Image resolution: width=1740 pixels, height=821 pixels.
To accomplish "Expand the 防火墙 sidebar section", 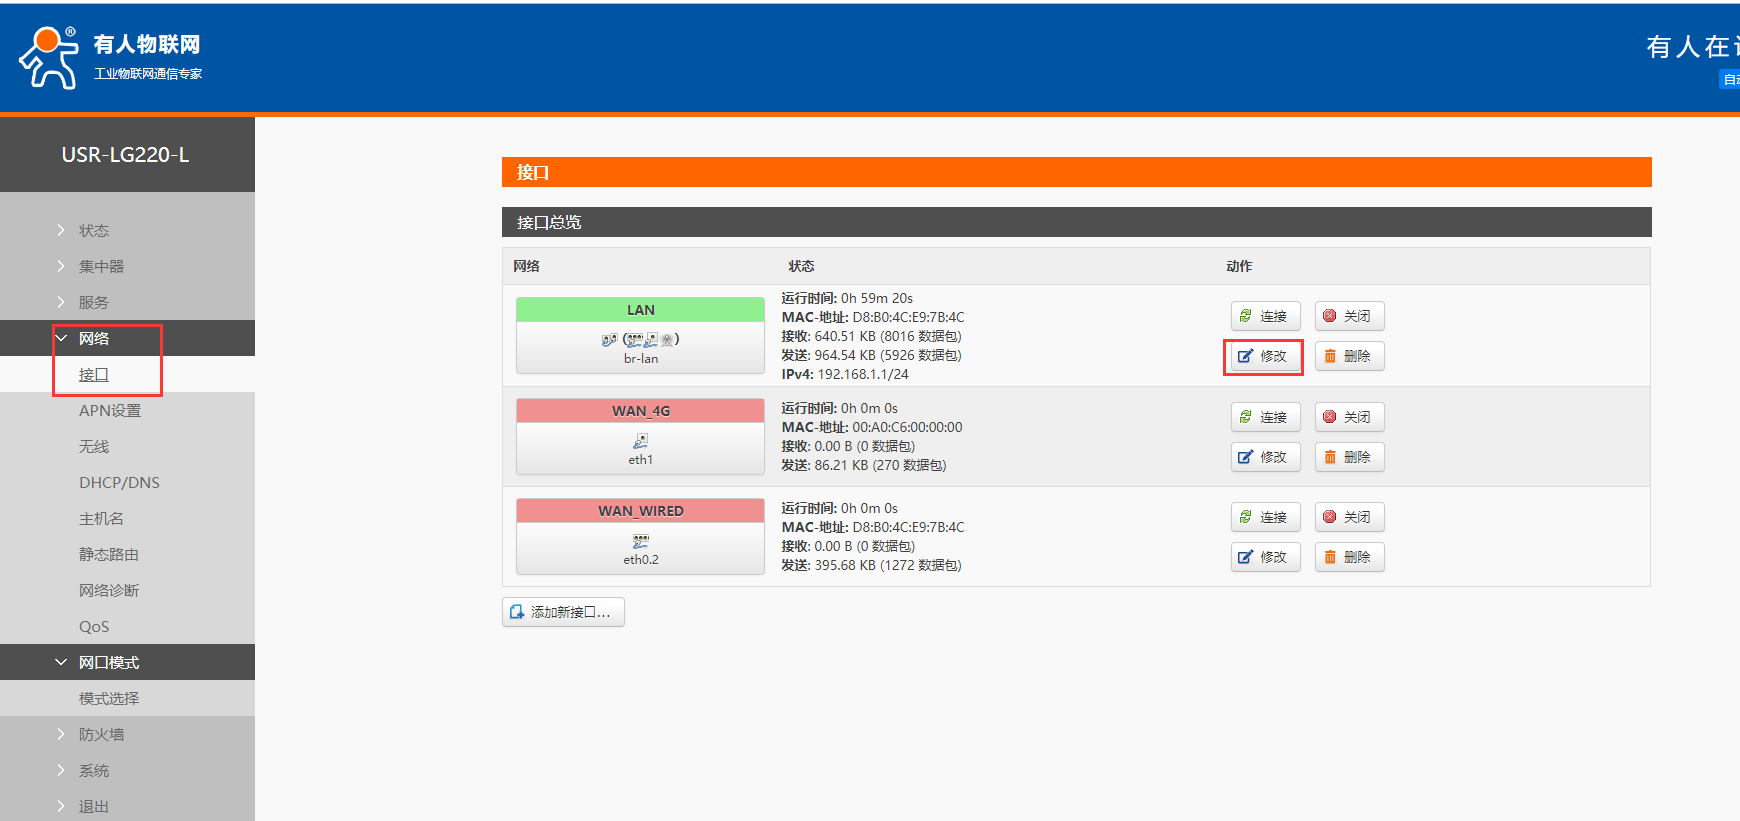I will [x=101, y=735].
